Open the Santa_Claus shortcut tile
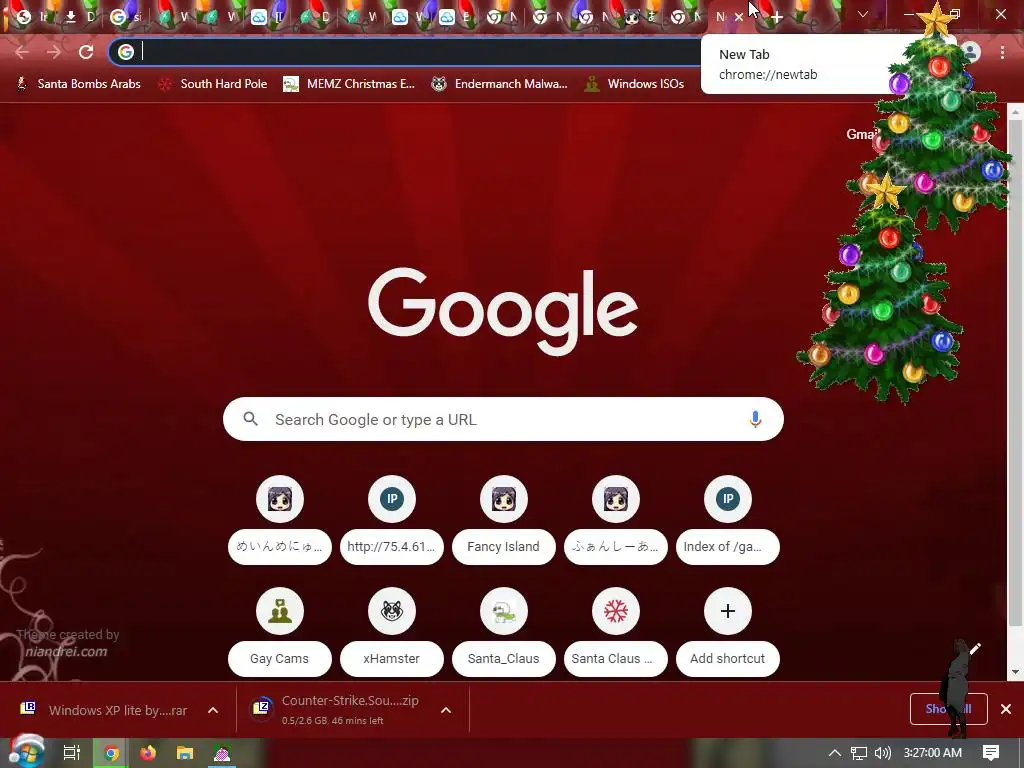The width and height of the screenshot is (1024, 768). [504, 632]
